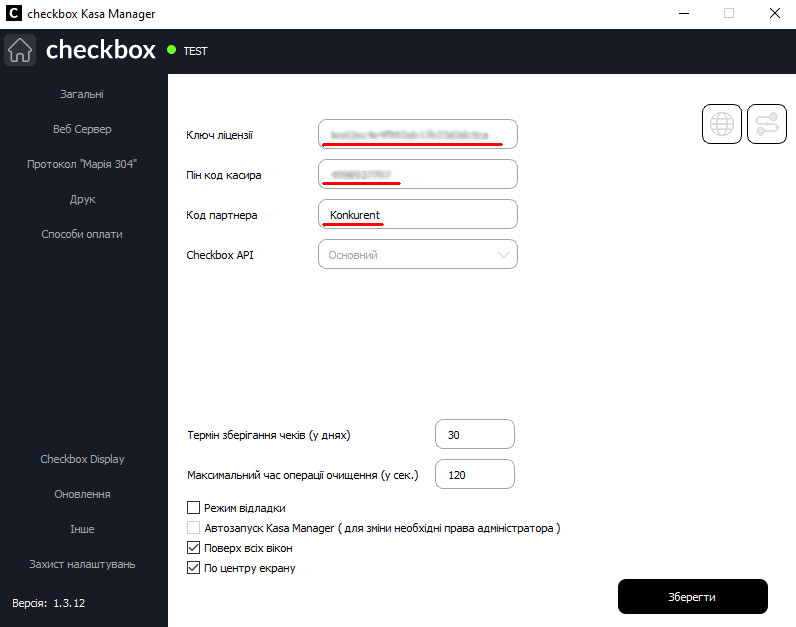This screenshot has height=627, width=796.
Task: Select the receipt storage days field
Action: click(475, 435)
